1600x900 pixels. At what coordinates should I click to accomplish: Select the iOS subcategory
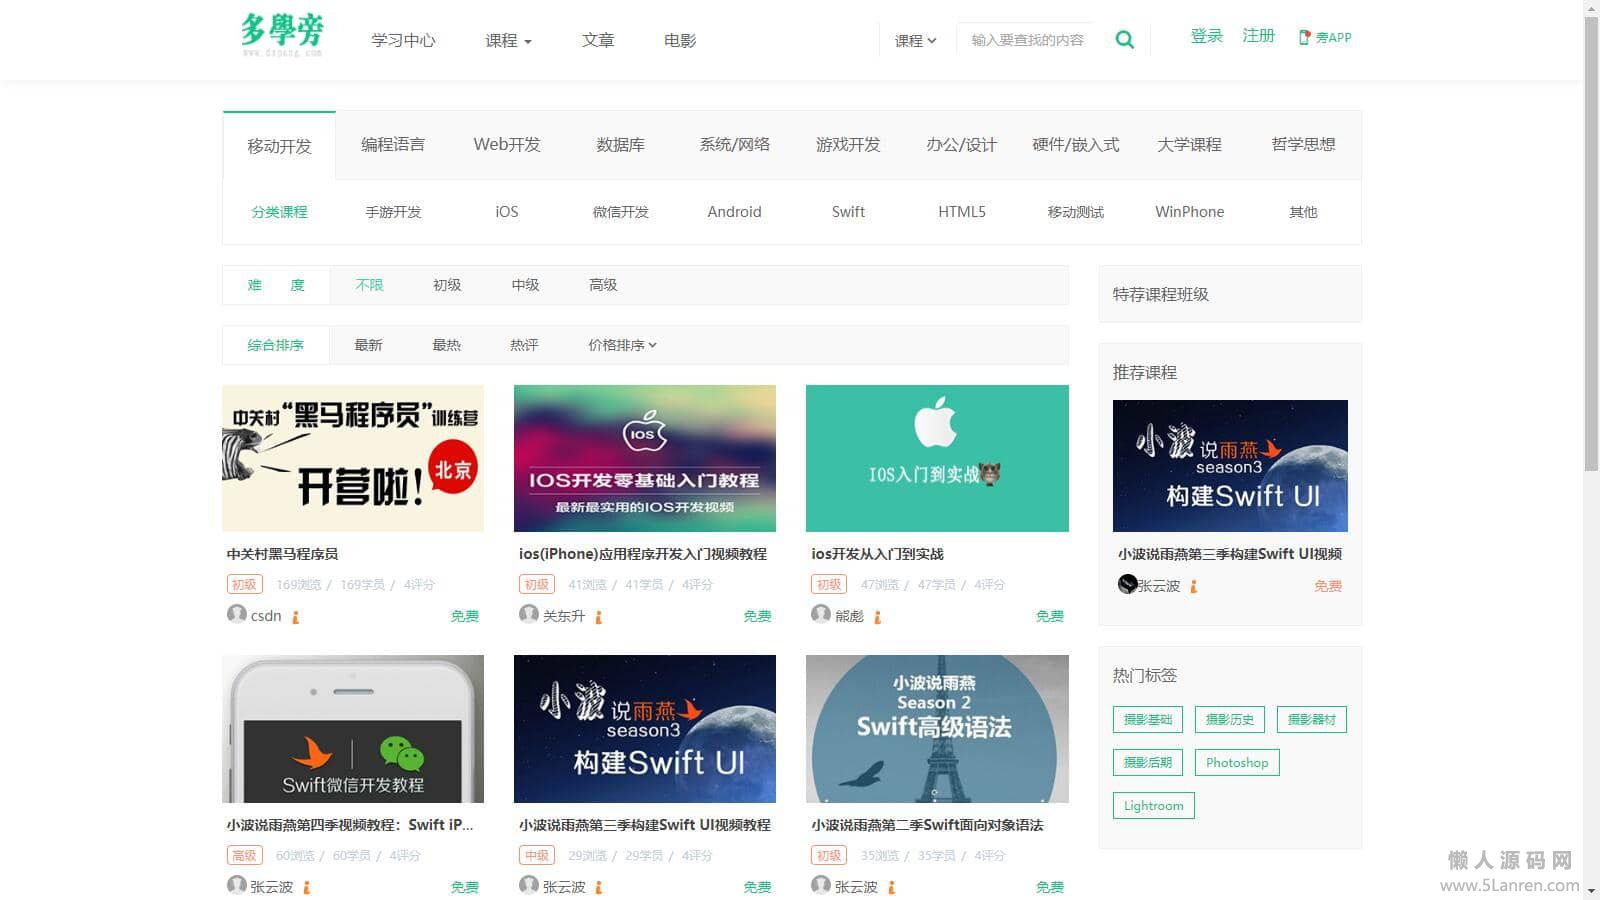click(x=507, y=212)
